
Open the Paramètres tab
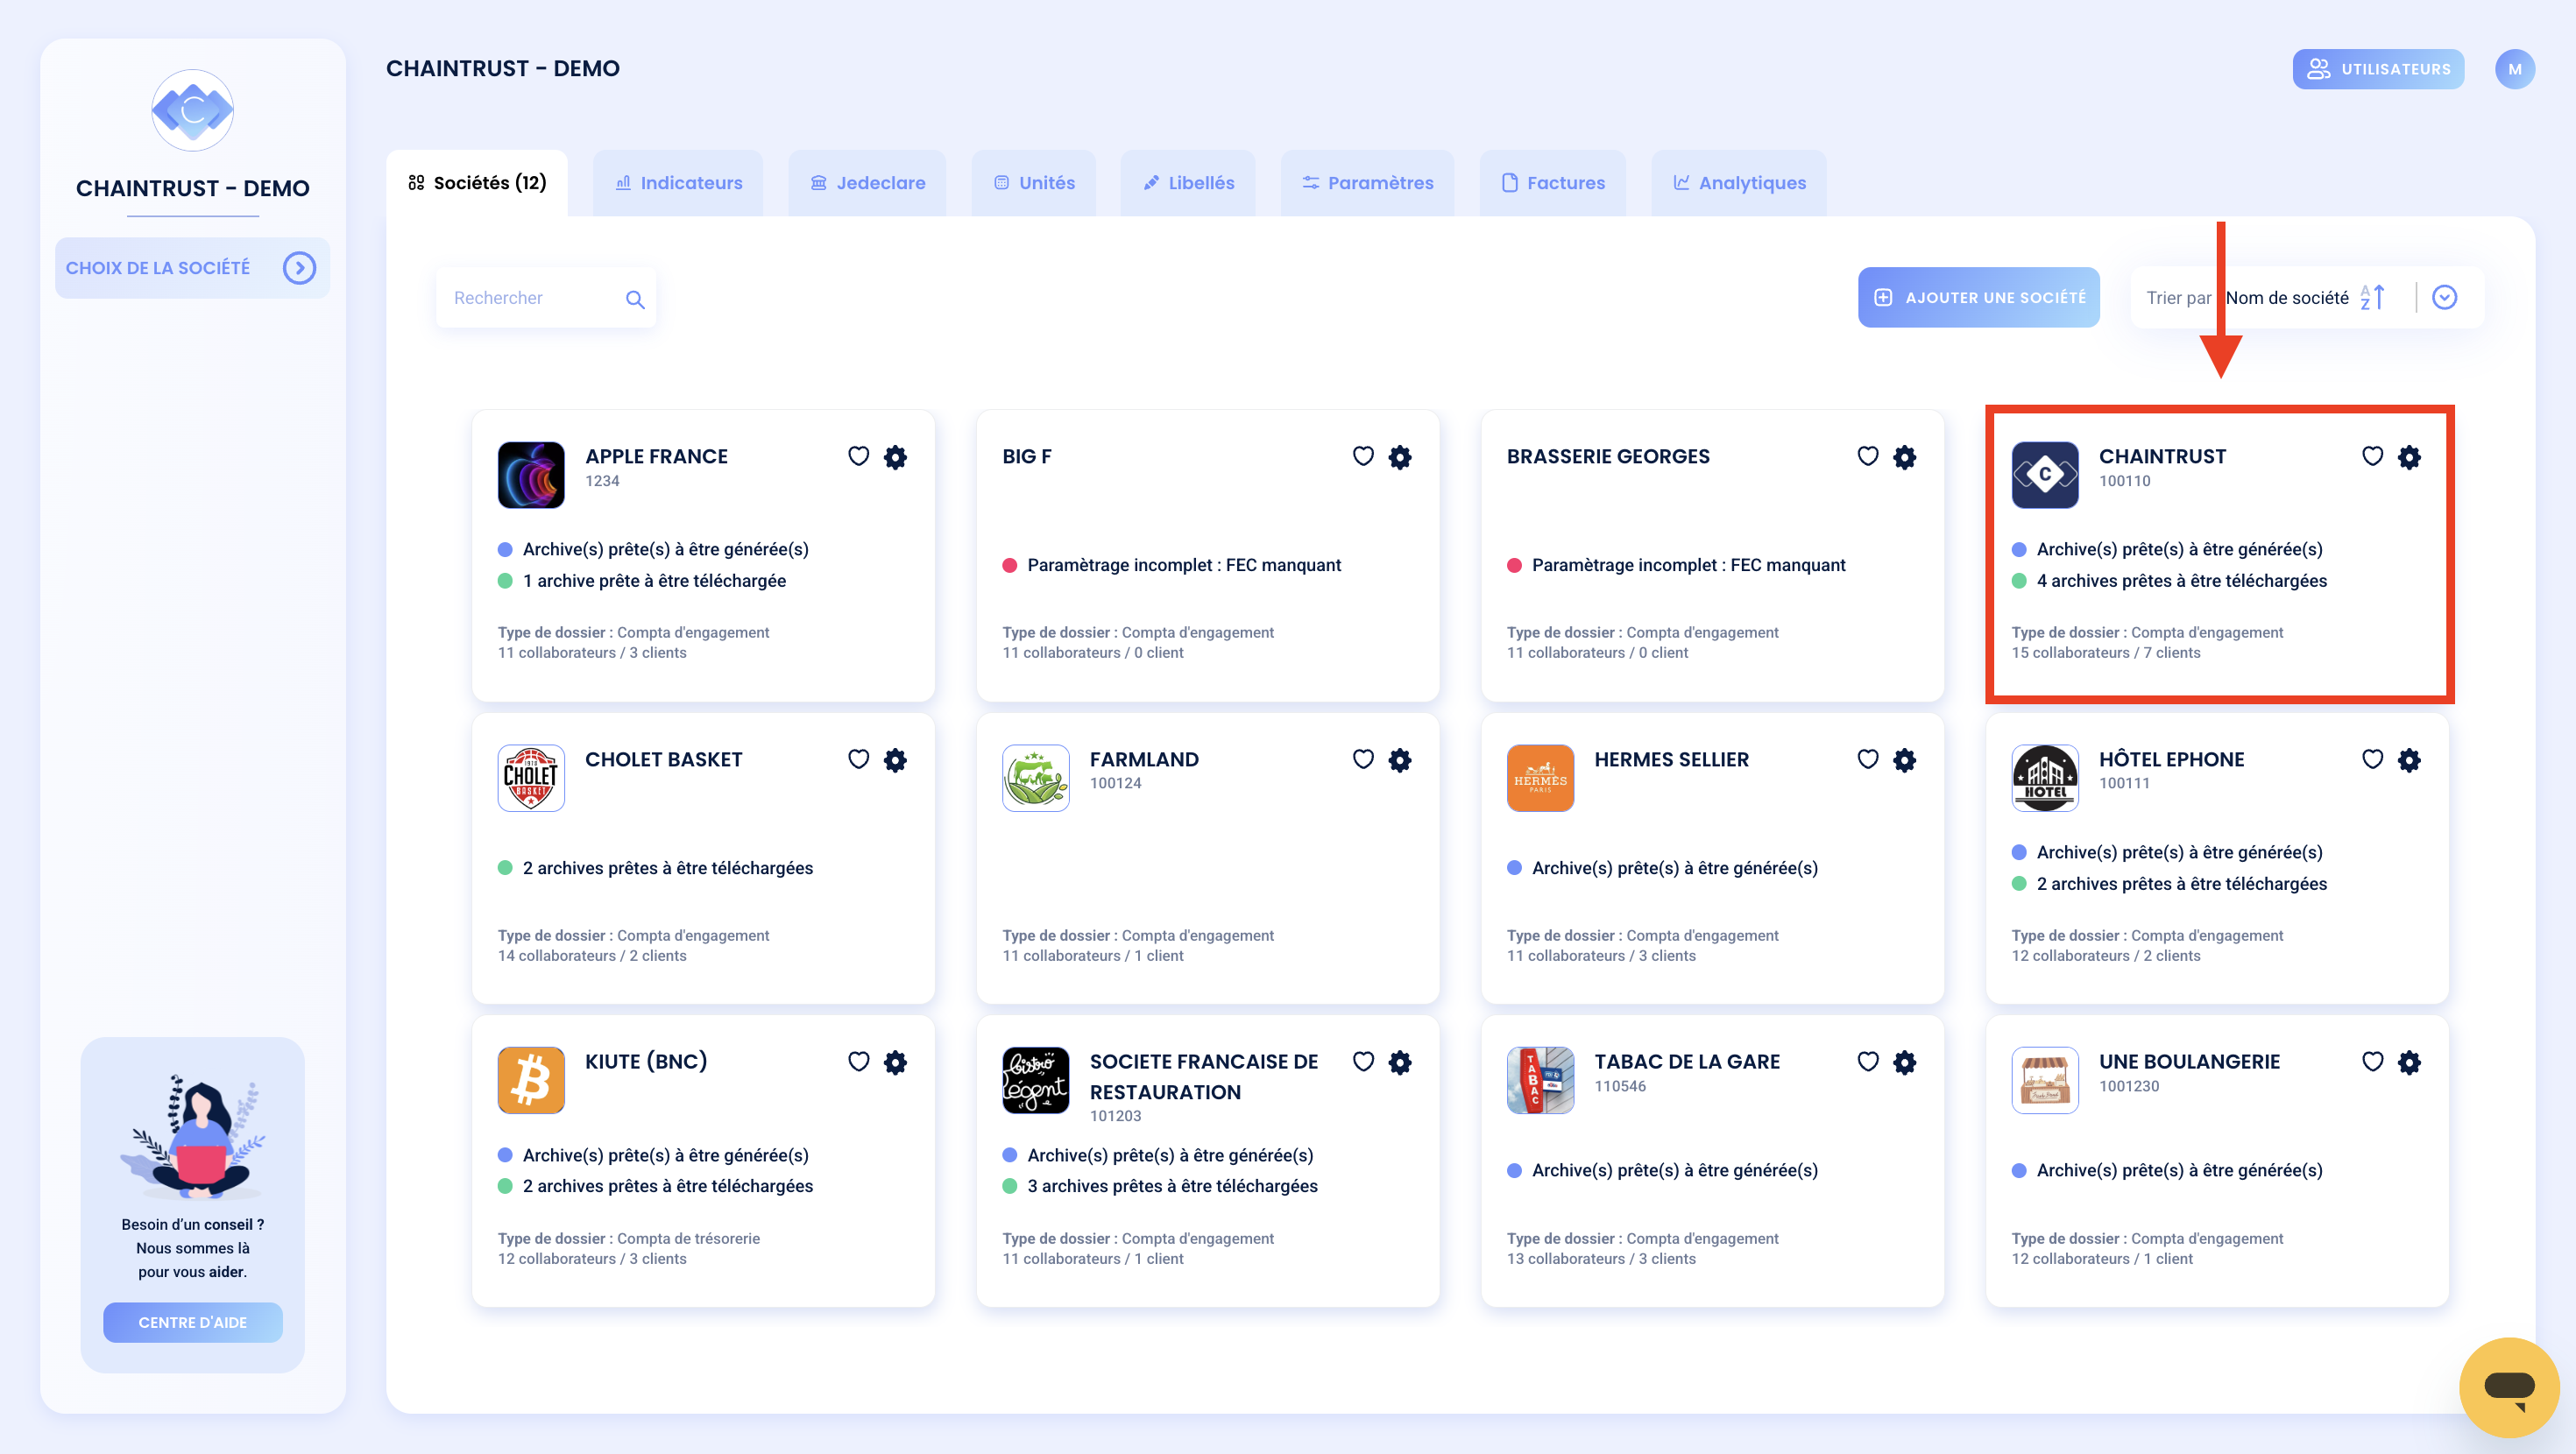click(x=1367, y=183)
